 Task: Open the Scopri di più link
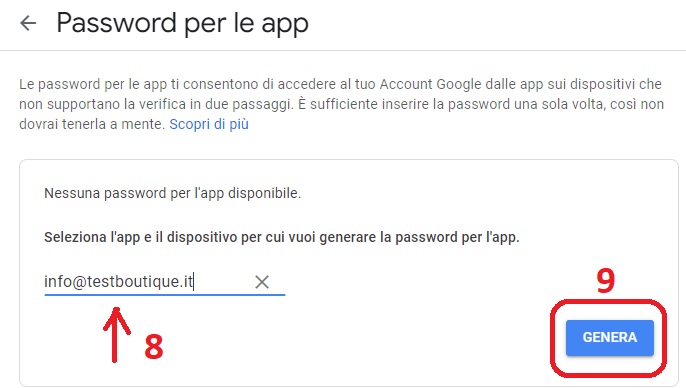pos(209,124)
